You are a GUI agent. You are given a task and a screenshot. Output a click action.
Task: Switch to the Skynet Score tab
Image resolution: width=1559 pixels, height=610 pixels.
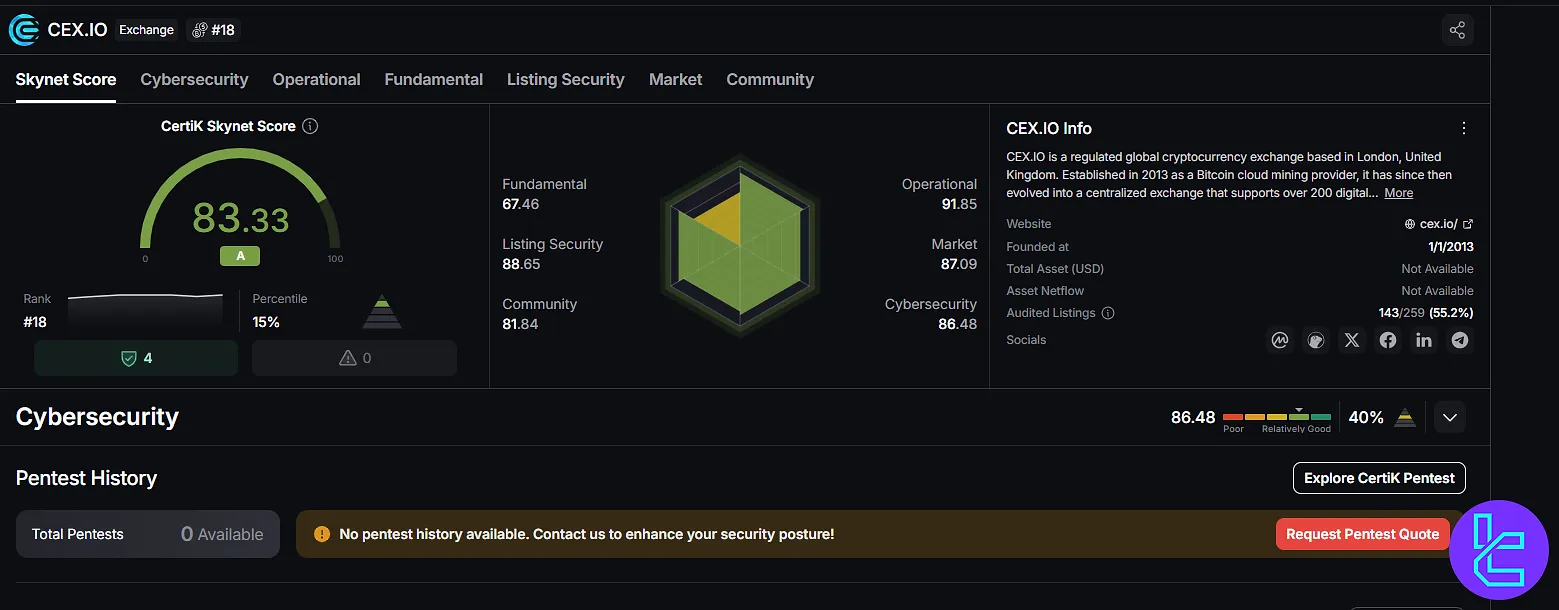coord(66,79)
